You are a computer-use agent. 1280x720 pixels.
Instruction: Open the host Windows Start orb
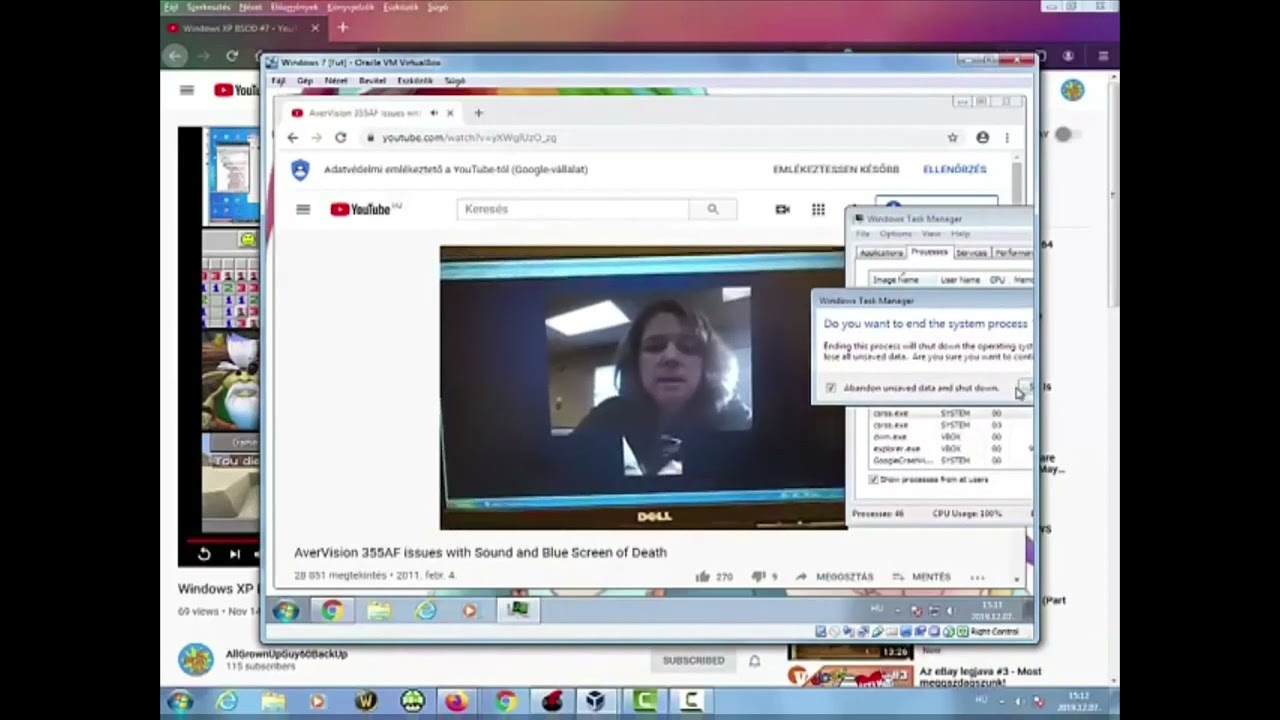180,702
